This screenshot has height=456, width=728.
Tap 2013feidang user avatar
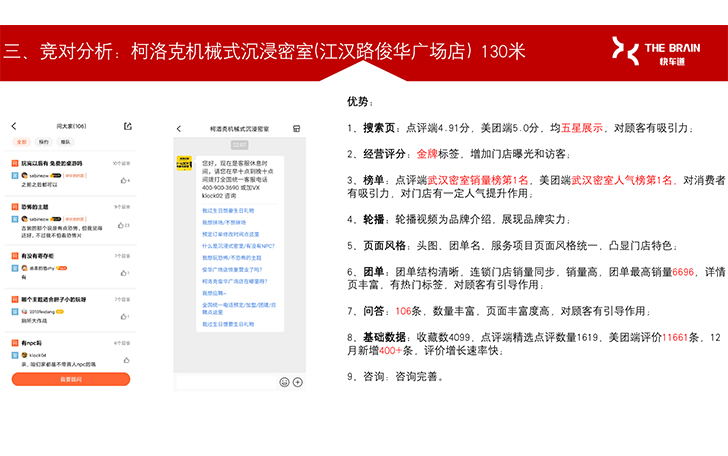tap(25, 312)
